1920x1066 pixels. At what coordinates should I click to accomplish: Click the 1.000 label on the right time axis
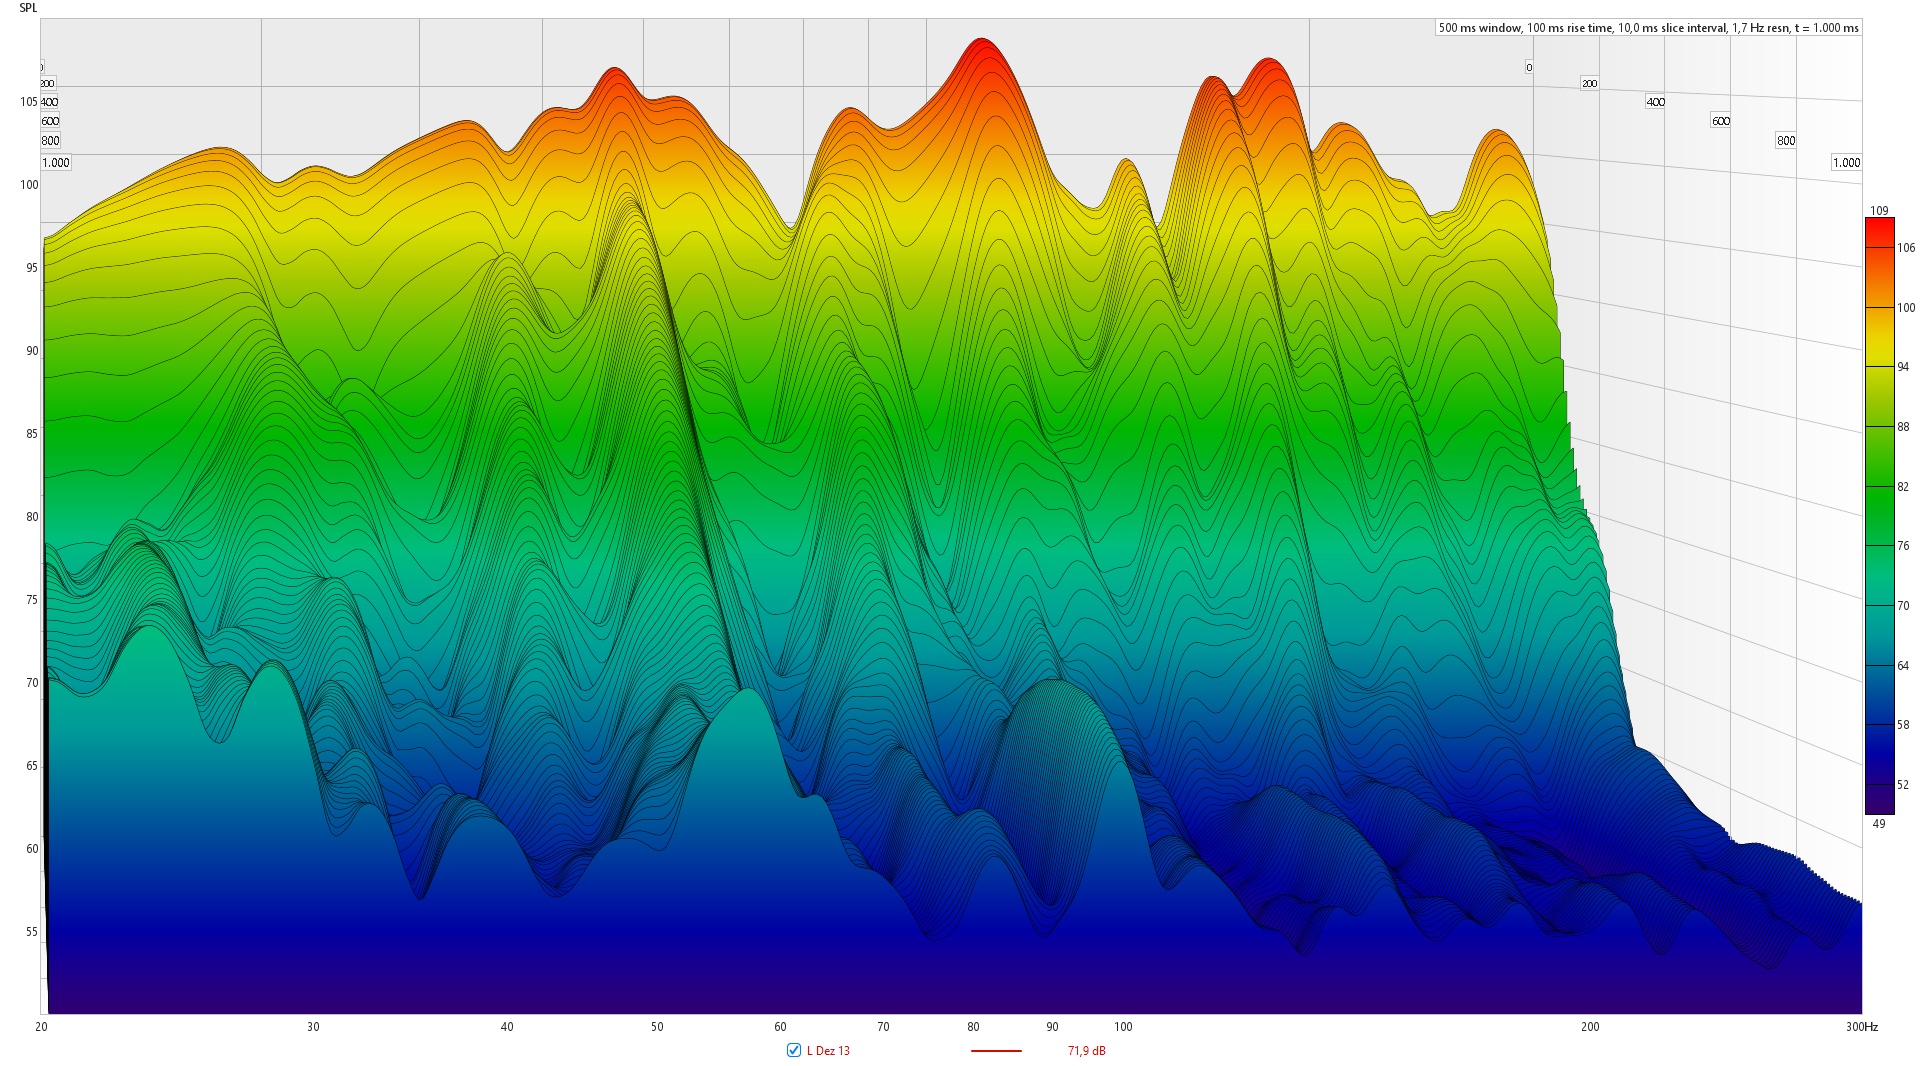[1846, 162]
